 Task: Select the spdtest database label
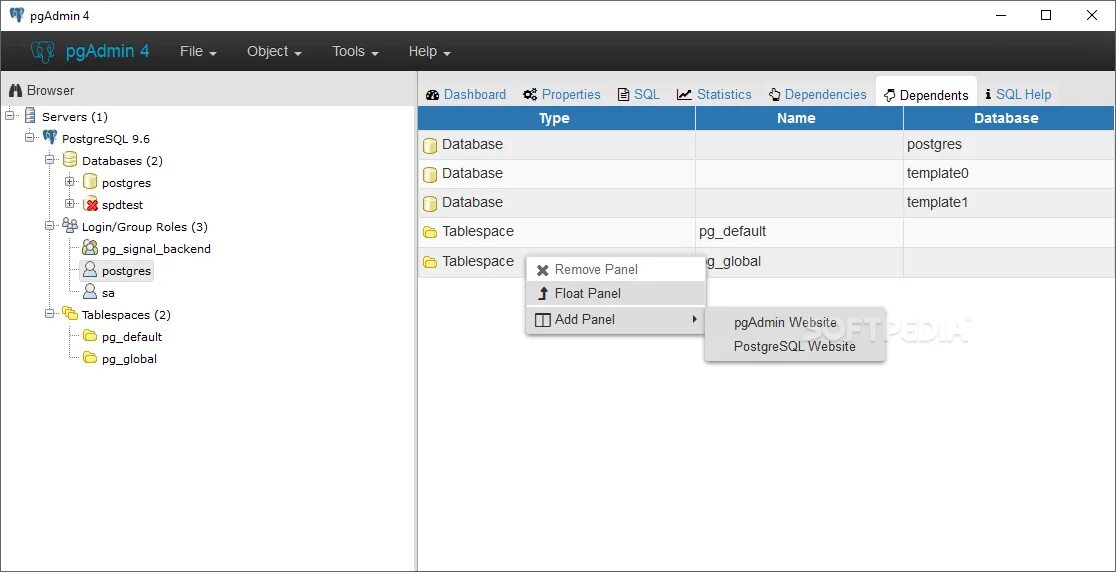click(x=122, y=205)
